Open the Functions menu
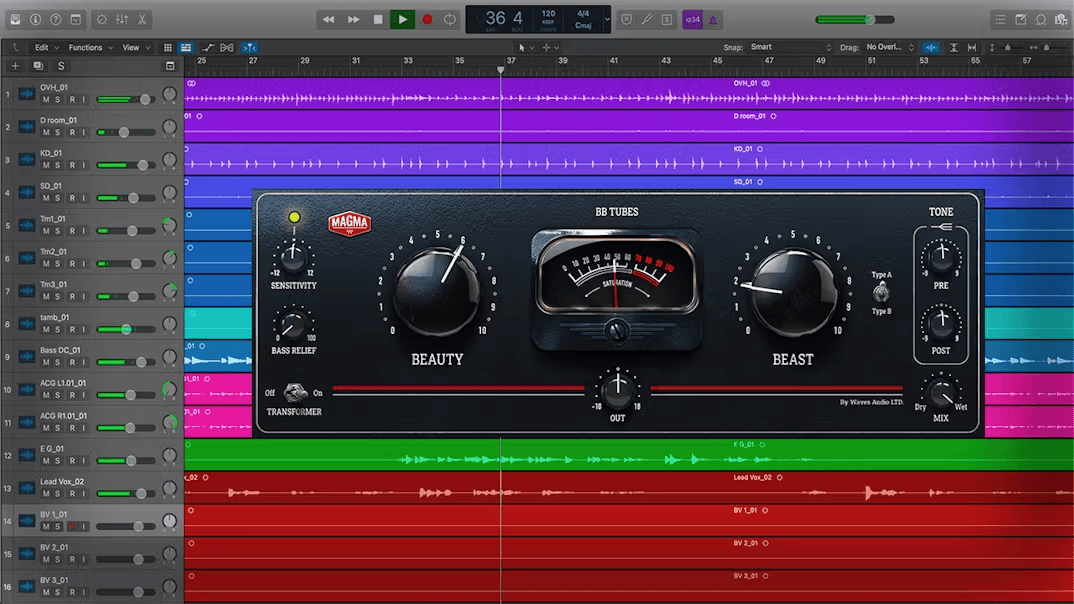The width and height of the screenshot is (1074, 604). 90,47
